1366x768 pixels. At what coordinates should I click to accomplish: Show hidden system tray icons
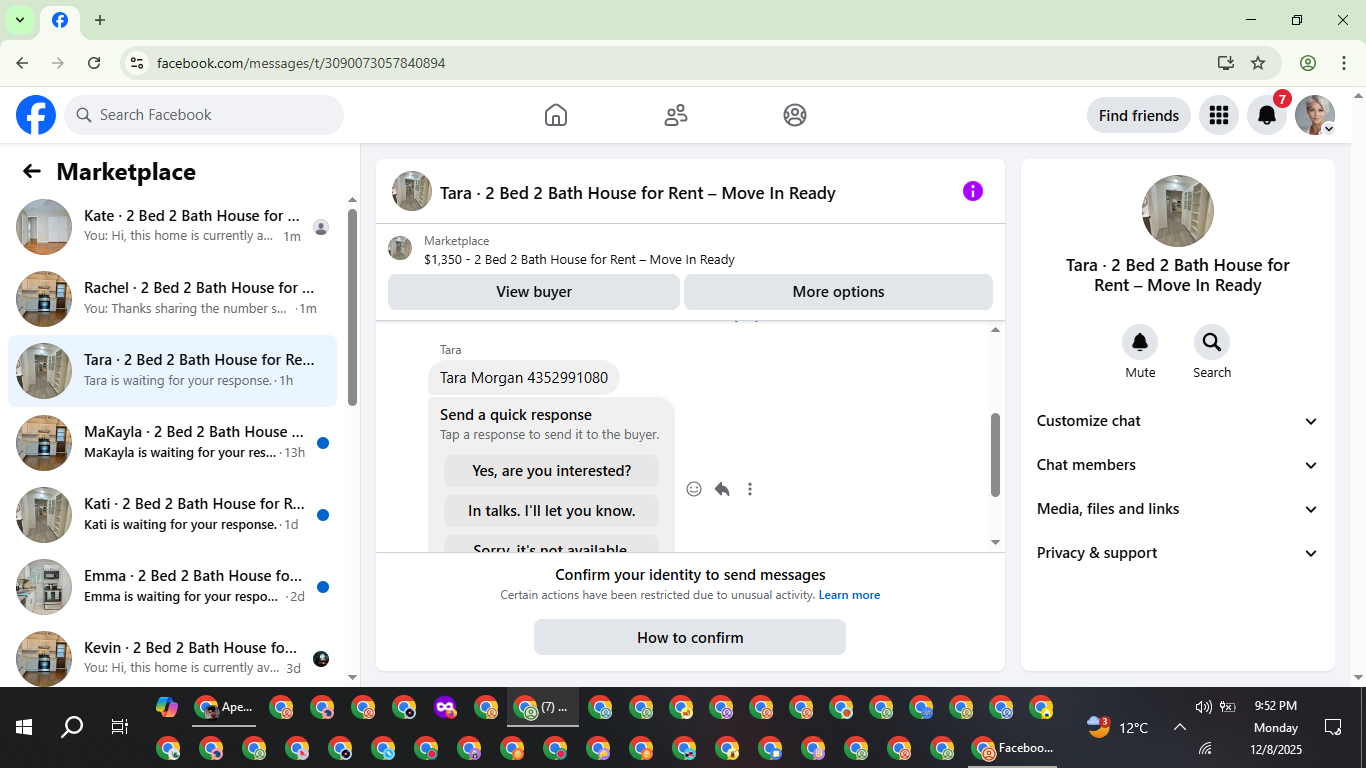pos(1180,727)
